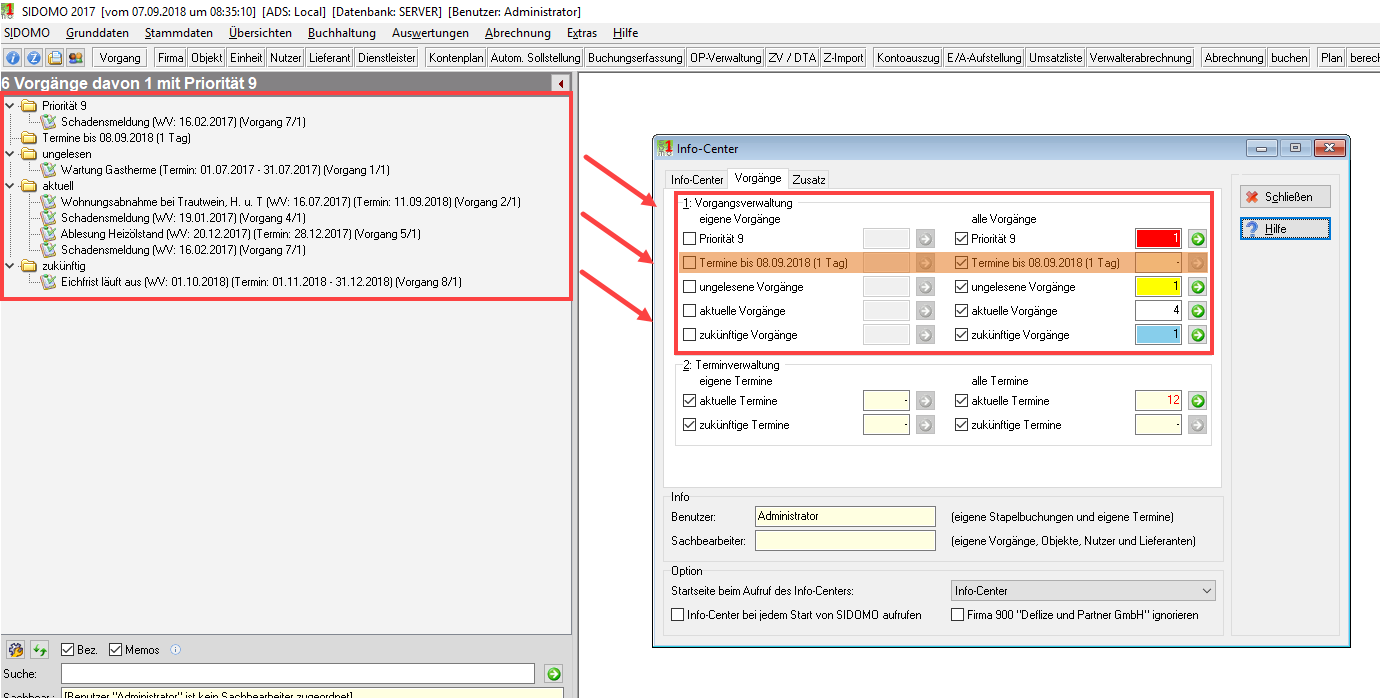Click the empty Sachbearbeiter field in Info-Center
The width and height of the screenshot is (1380, 698).
(845, 541)
